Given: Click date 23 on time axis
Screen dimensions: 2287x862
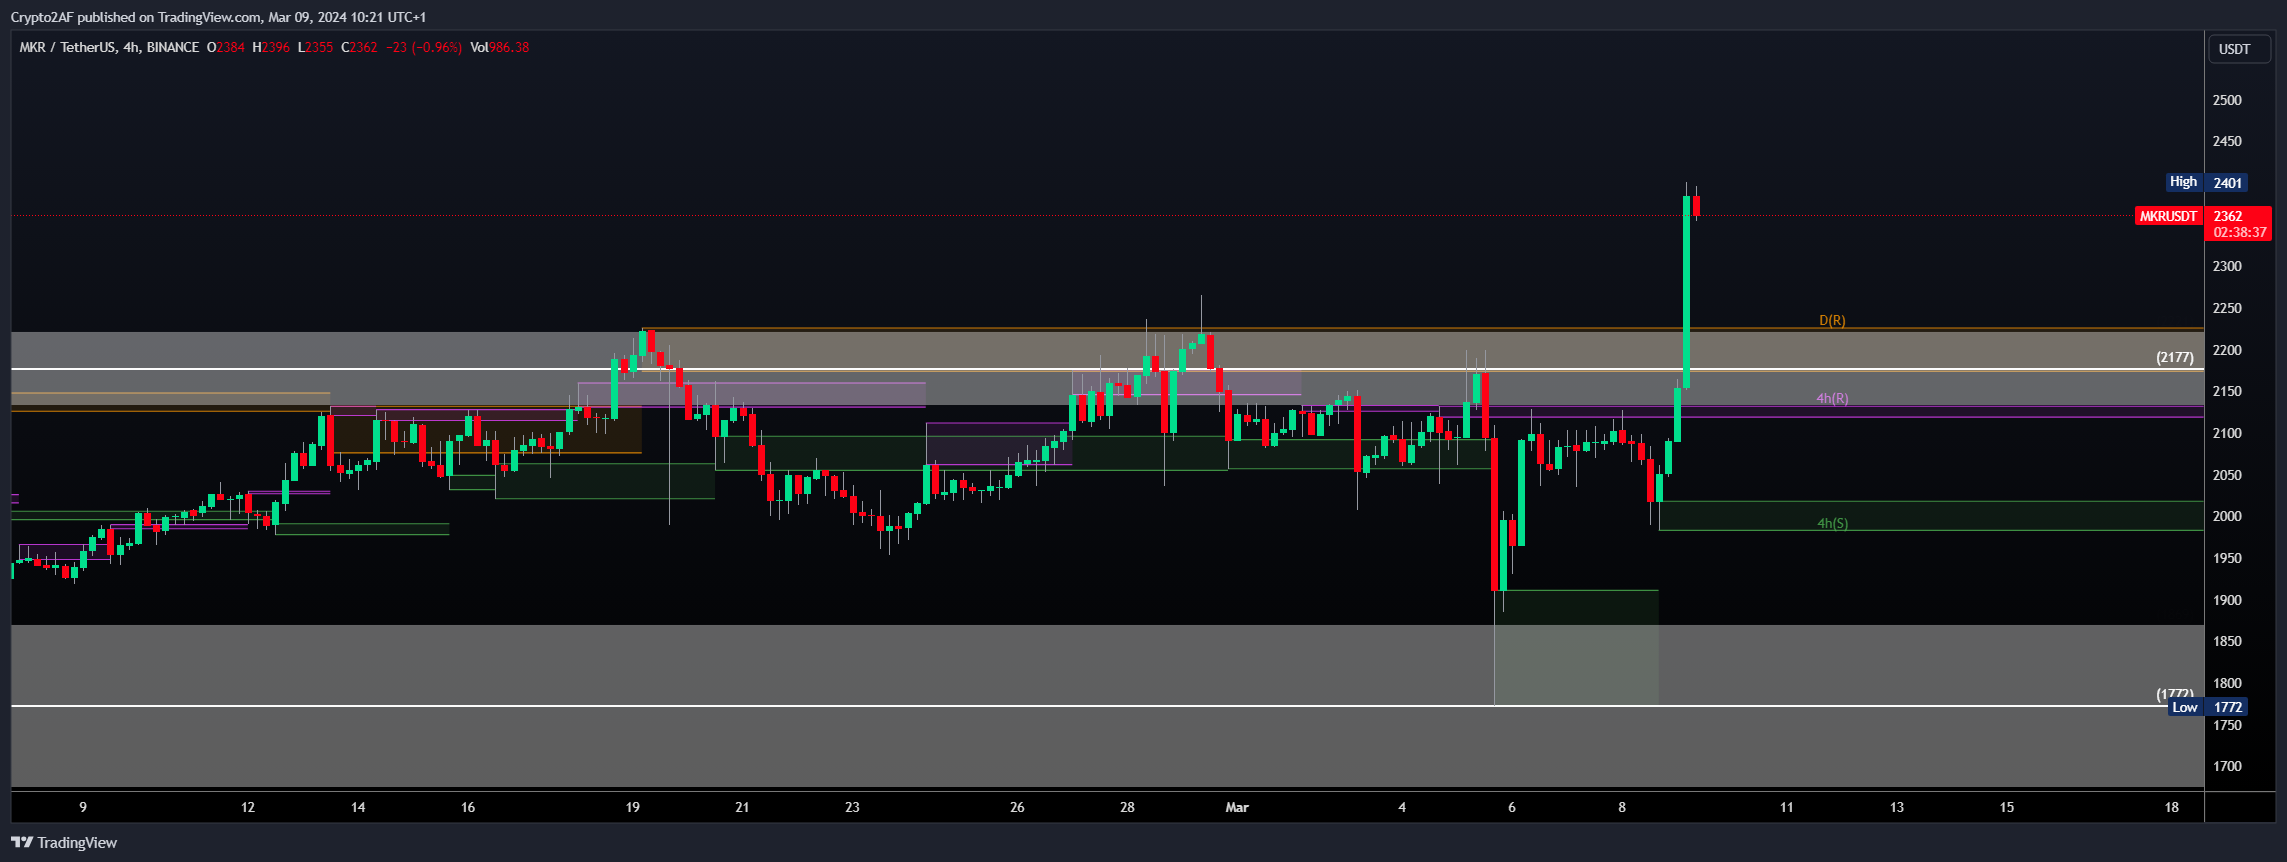Looking at the screenshot, I should [x=852, y=808].
